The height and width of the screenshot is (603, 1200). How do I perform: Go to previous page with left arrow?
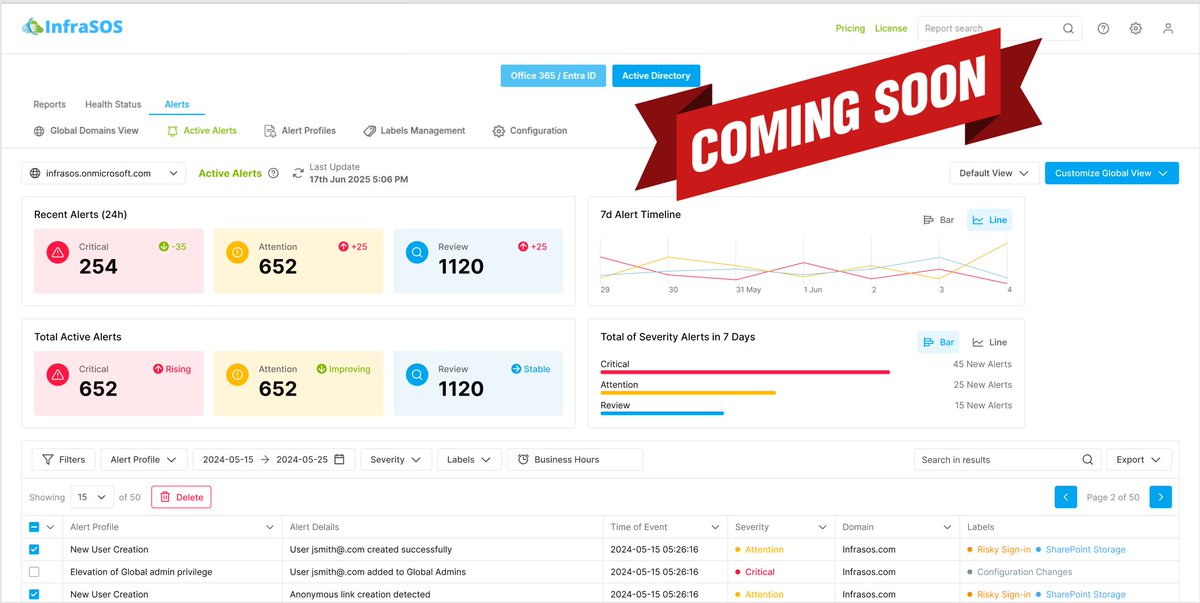tap(1066, 496)
